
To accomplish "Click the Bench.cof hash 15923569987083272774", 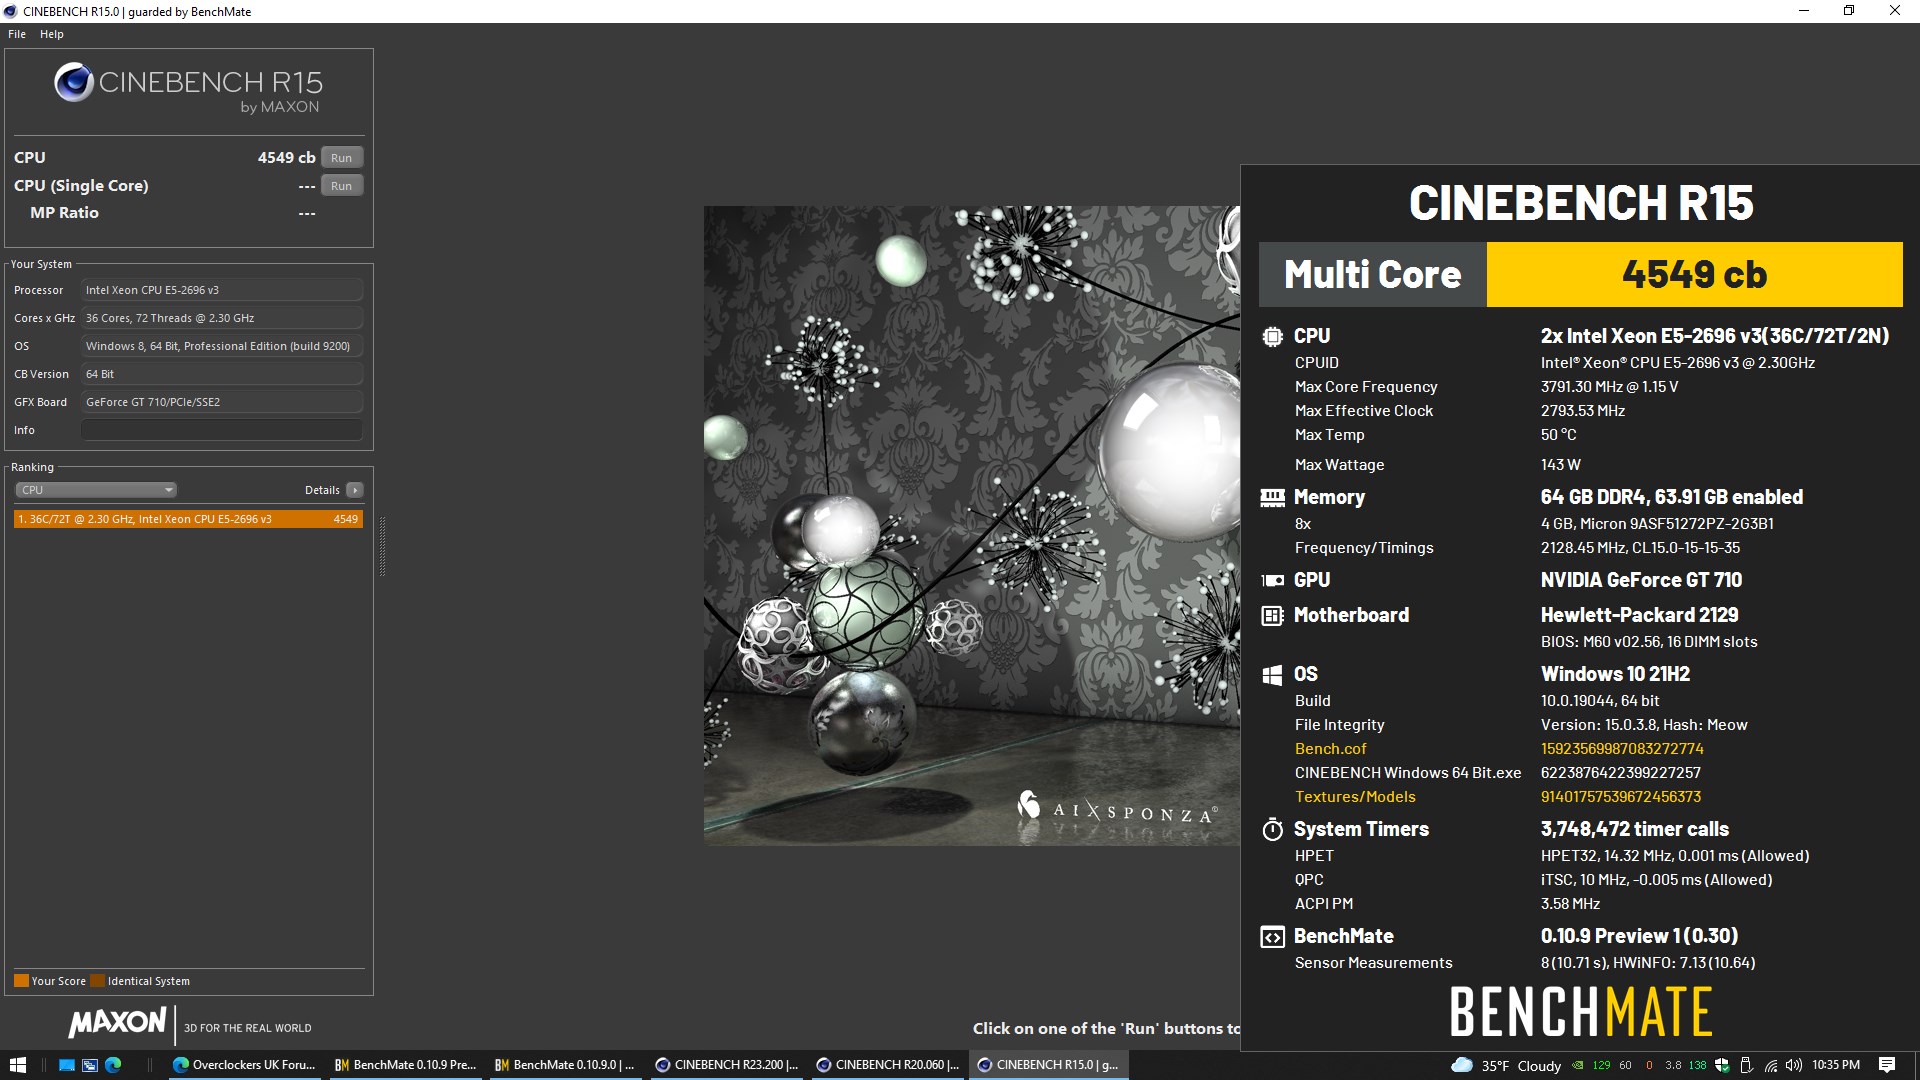I will pos(1622,749).
